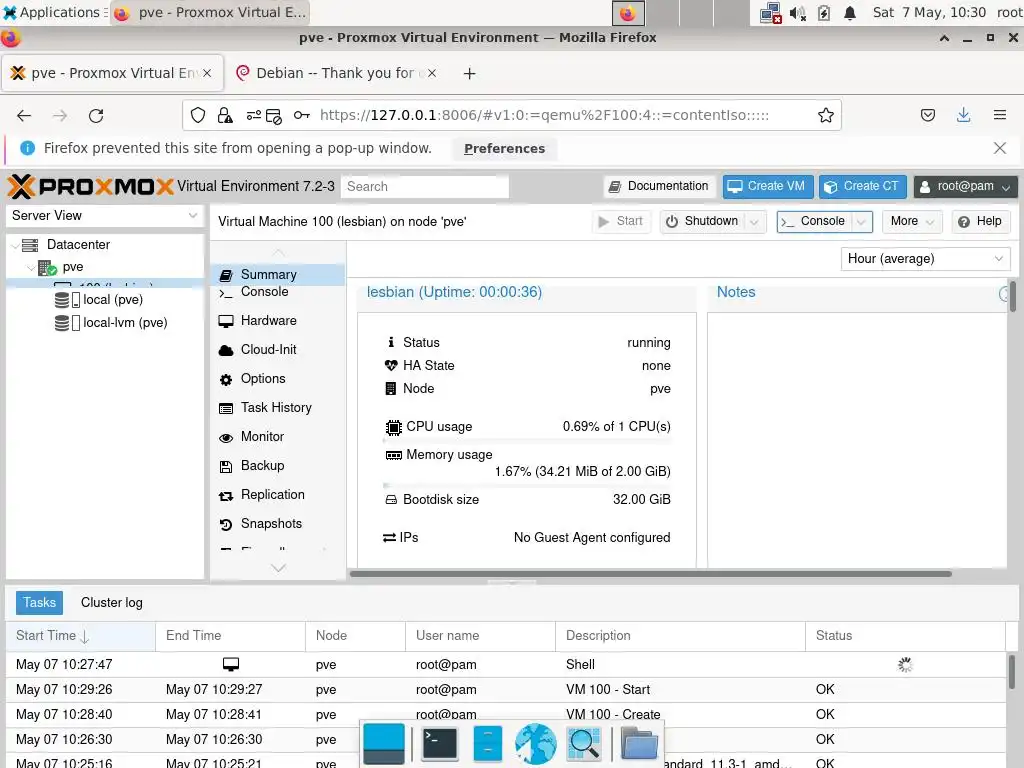1024x768 pixels.
Task: Reload the current page
Action: click(96, 116)
